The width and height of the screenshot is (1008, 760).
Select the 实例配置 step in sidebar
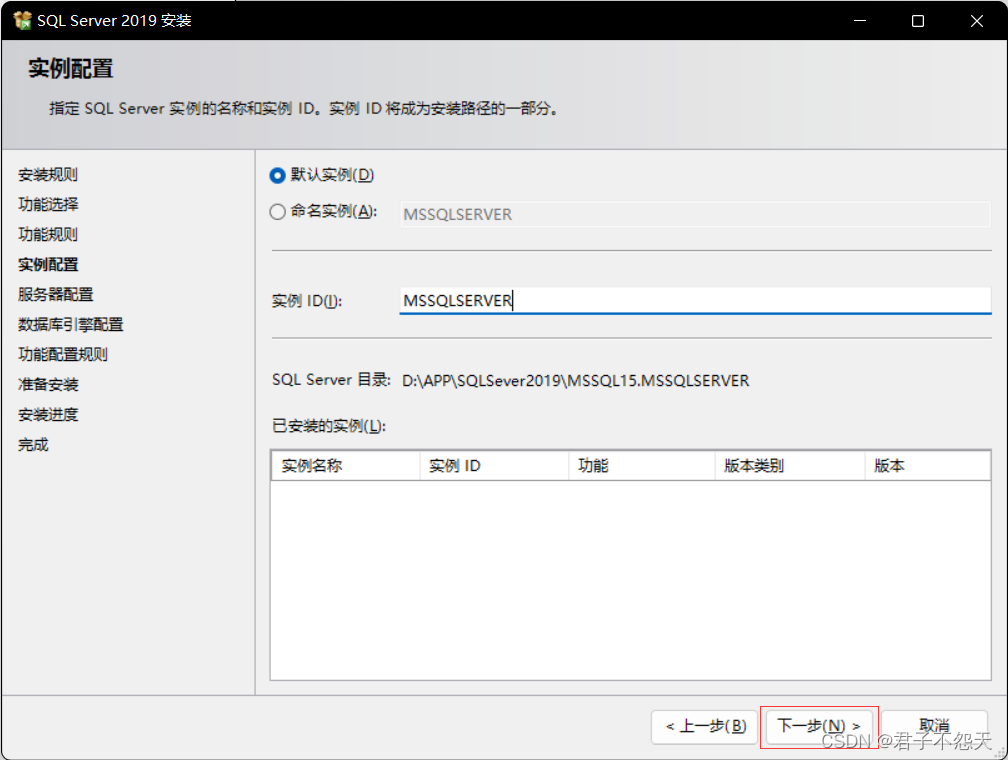click(48, 264)
